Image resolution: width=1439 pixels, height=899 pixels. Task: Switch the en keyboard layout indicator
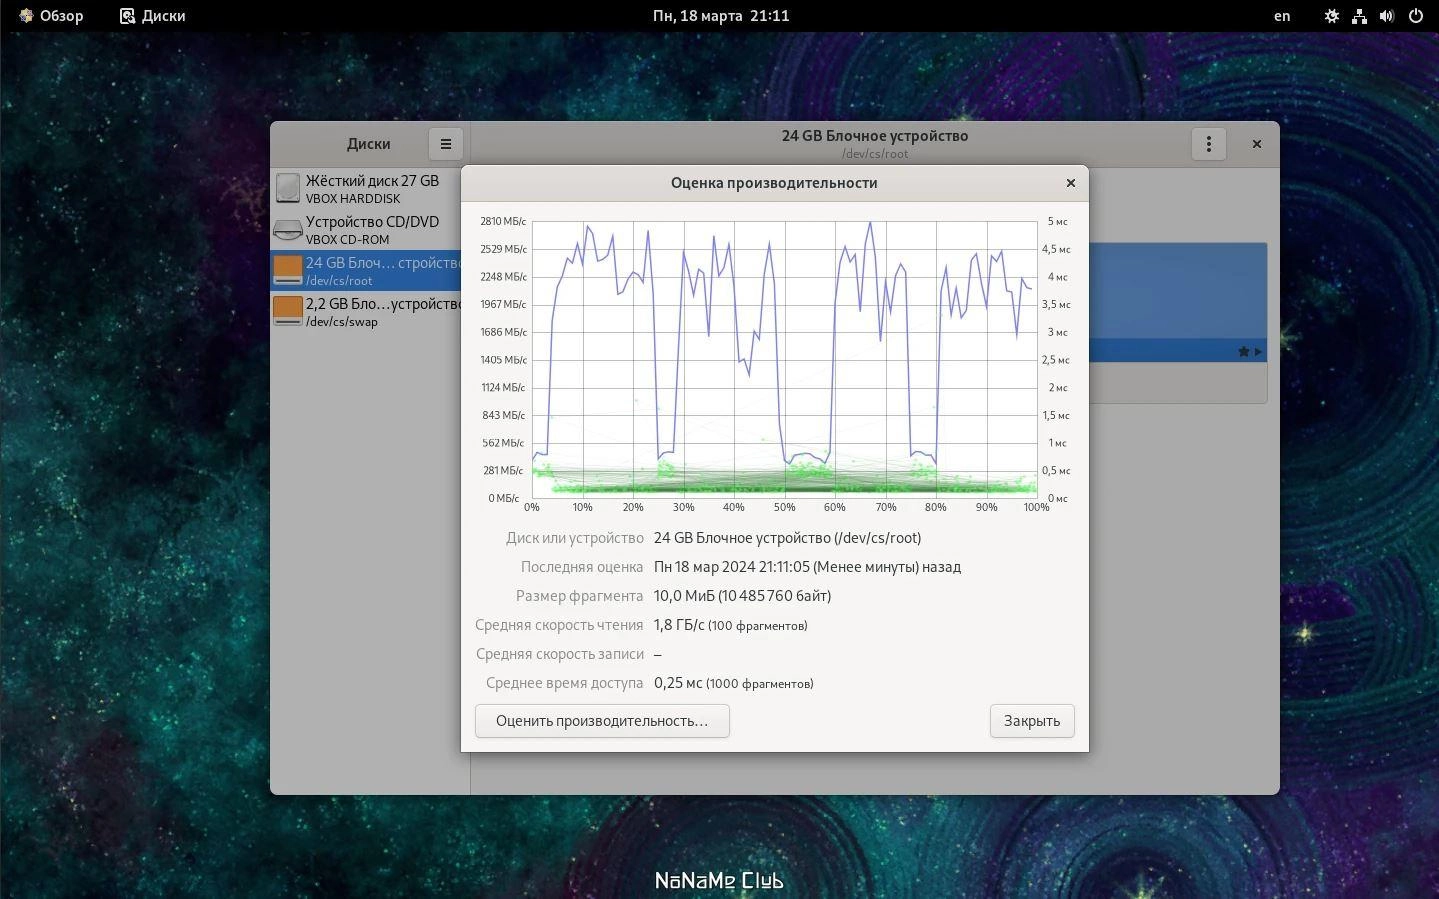point(1282,16)
